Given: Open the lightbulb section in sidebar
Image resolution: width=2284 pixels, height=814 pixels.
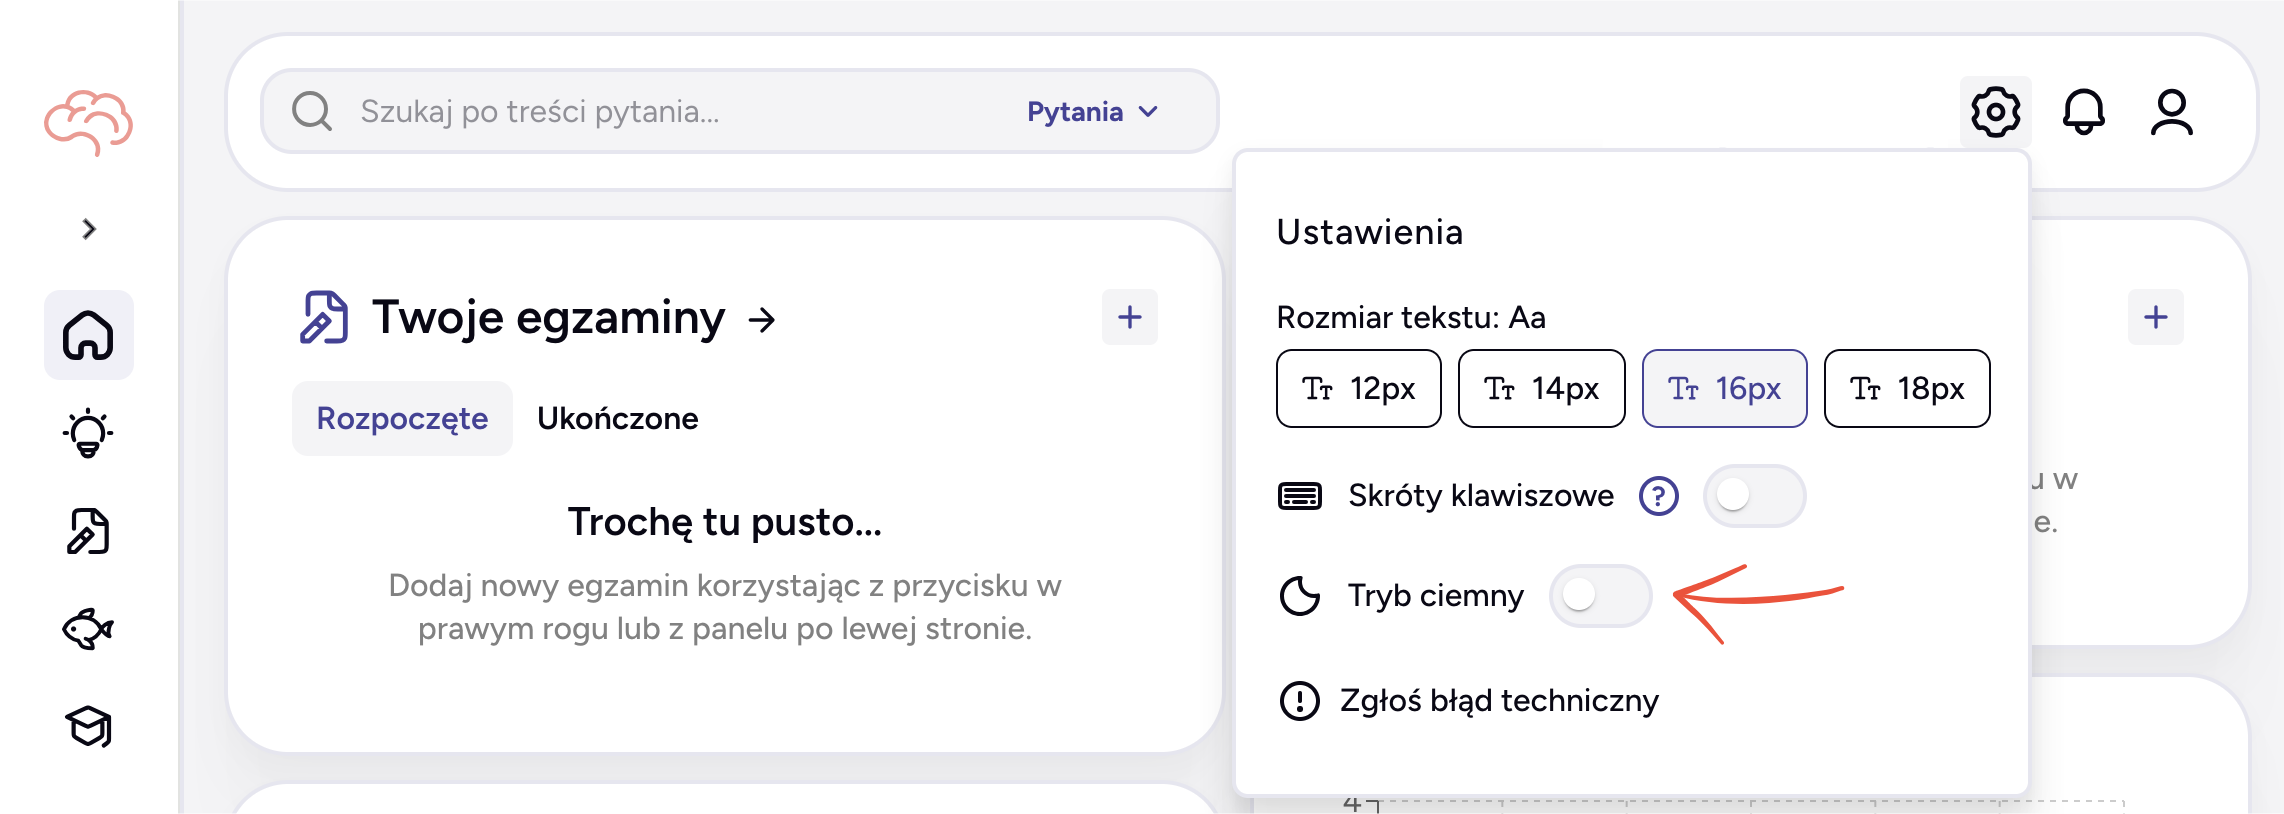Looking at the screenshot, I should click(89, 433).
